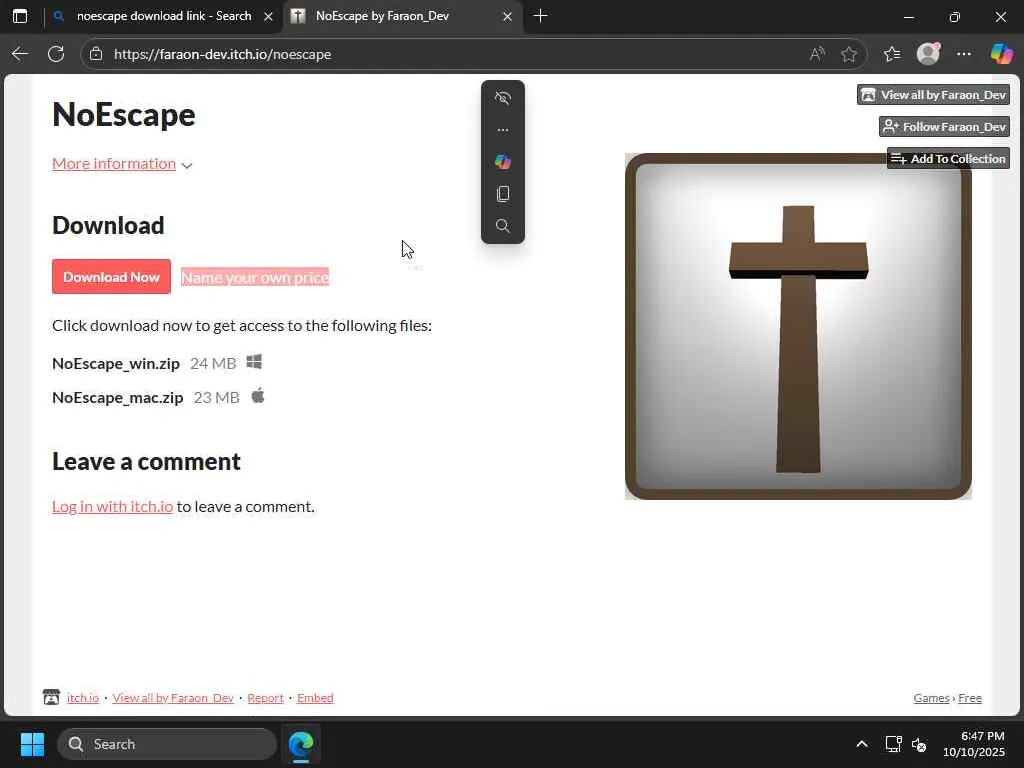Click the cross game cover image

tap(798, 327)
